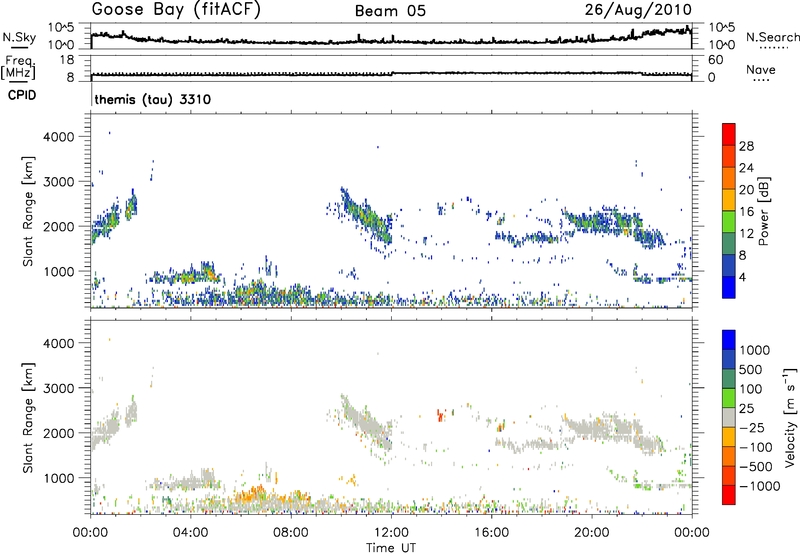
Task: Pick the bright blue top velocity colorbar segment
Action: [729, 340]
